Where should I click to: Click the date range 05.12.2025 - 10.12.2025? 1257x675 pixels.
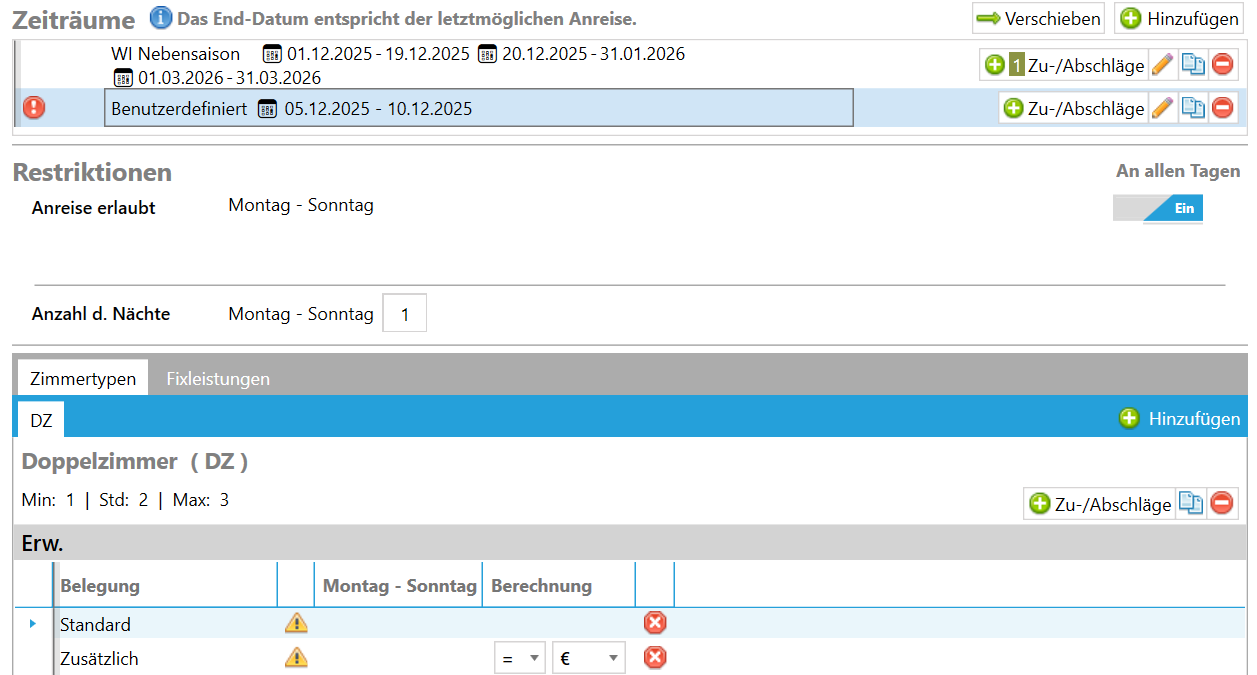coord(378,109)
